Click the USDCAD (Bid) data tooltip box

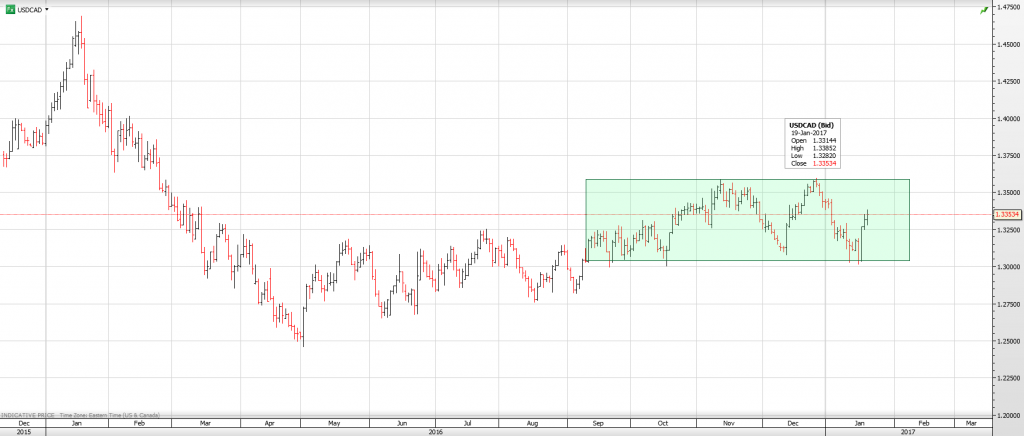click(811, 144)
